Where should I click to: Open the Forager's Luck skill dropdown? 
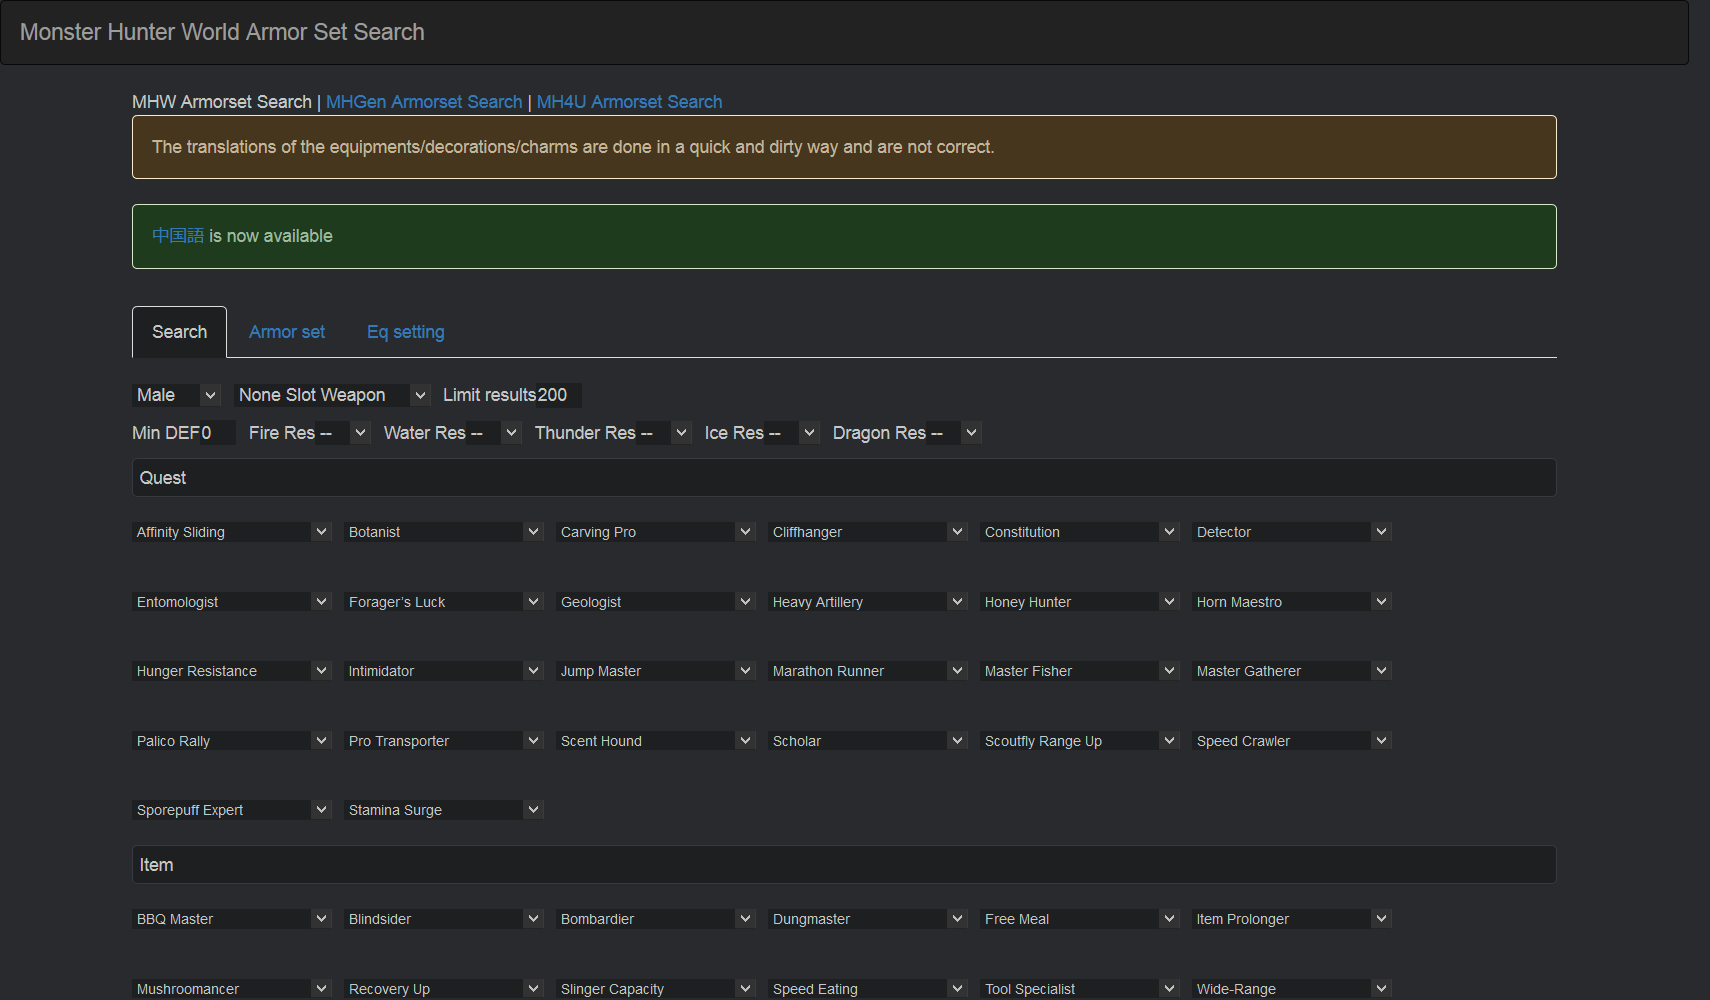pos(444,602)
